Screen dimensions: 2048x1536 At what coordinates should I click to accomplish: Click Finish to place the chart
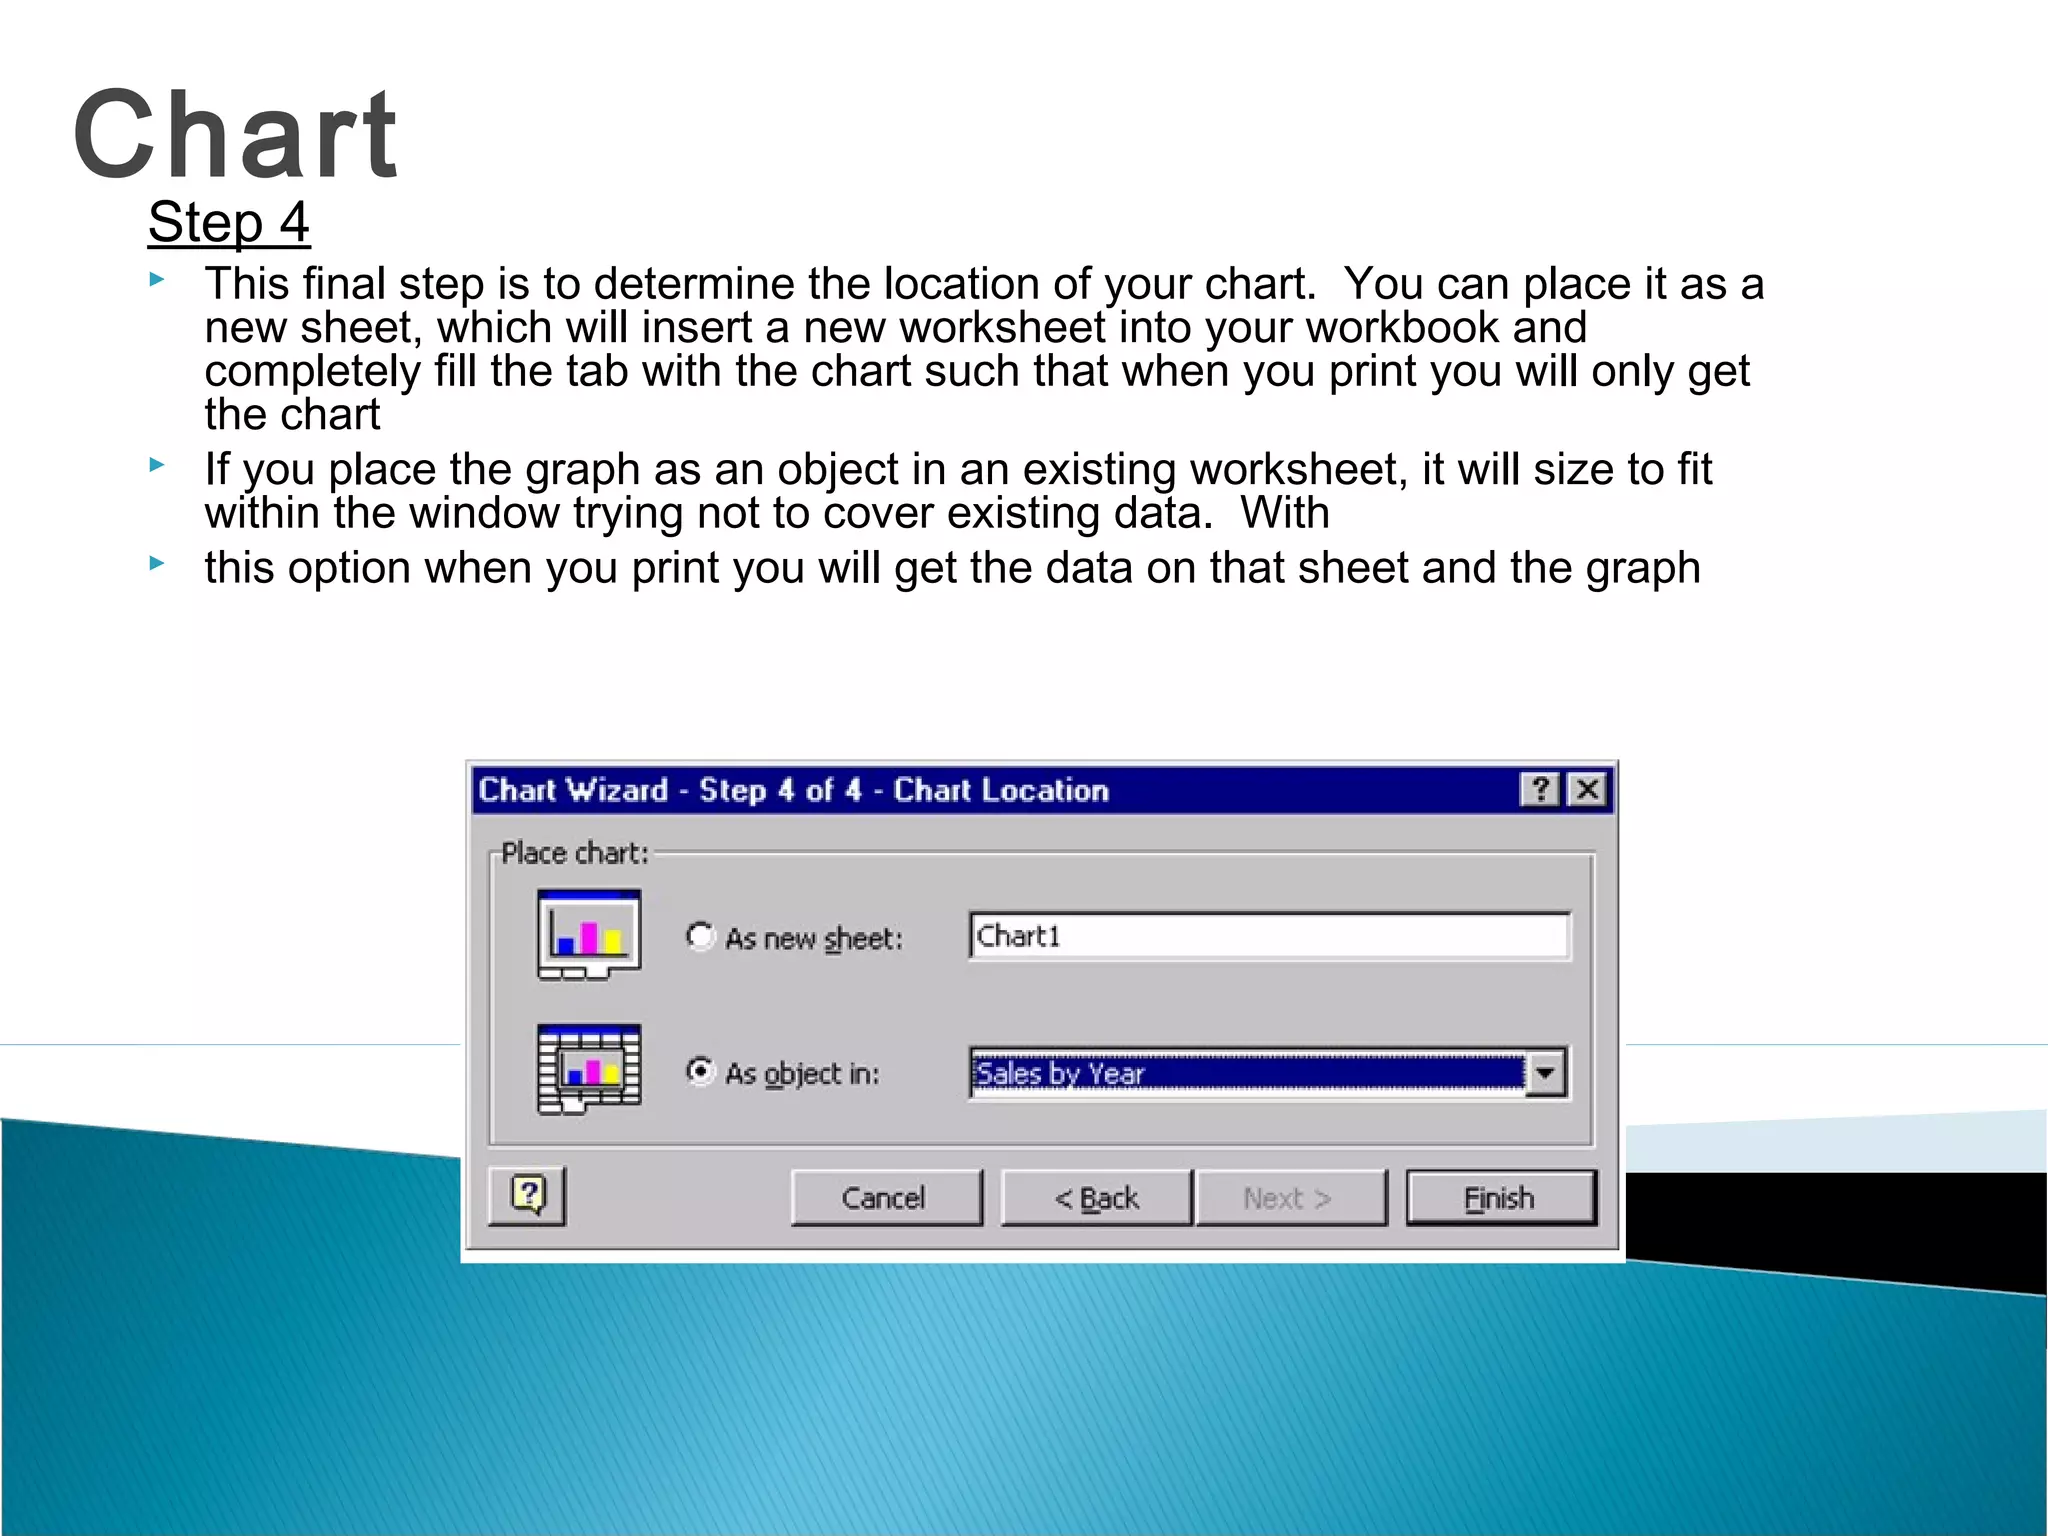(x=1501, y=1198)
